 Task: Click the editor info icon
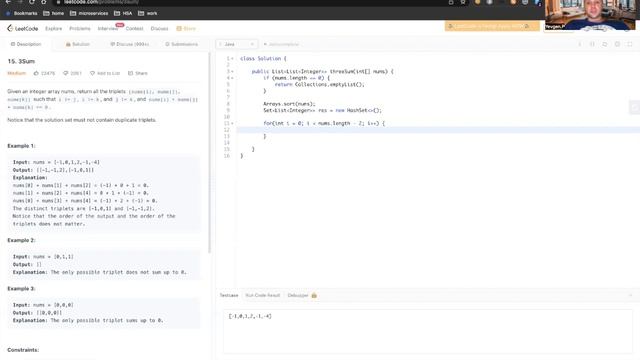click(580, 44)
